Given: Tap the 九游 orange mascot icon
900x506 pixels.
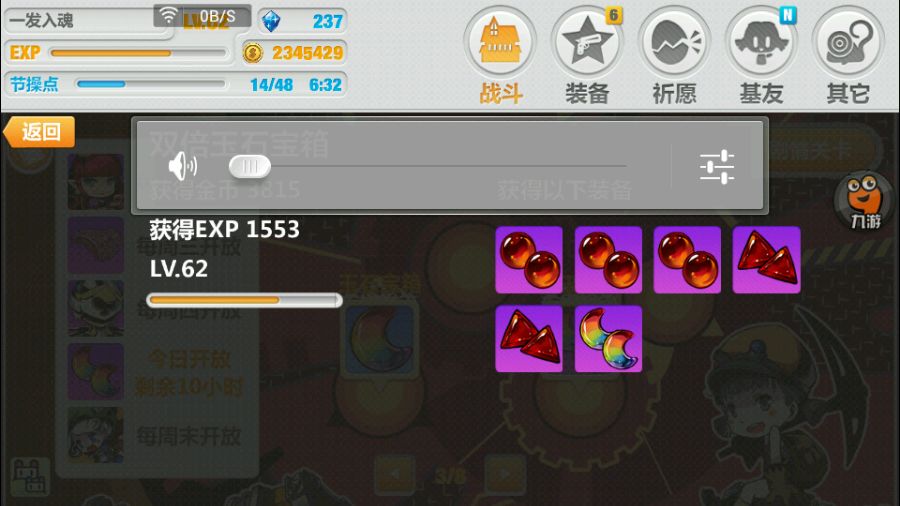Looking at the screenshot, I should coord(865,202).
